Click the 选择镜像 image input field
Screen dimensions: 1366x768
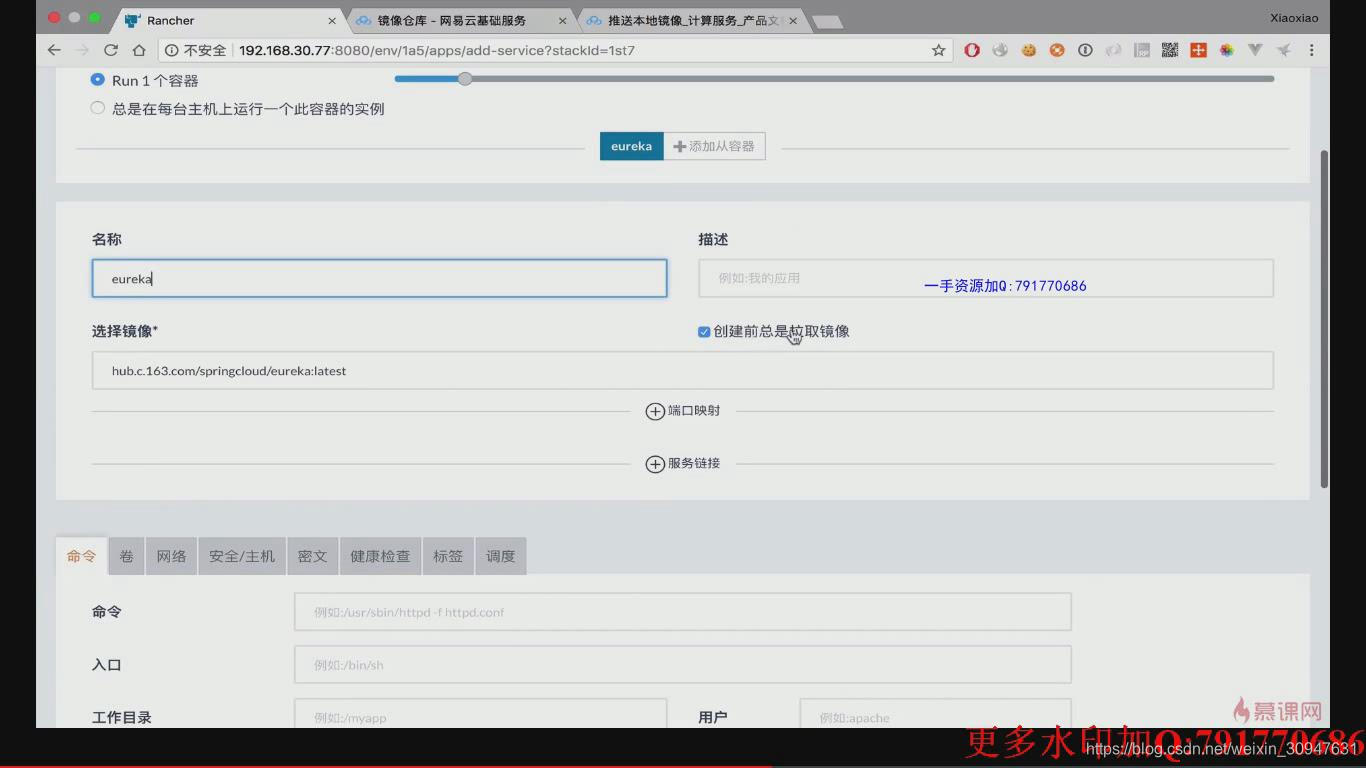pos(682,370)
